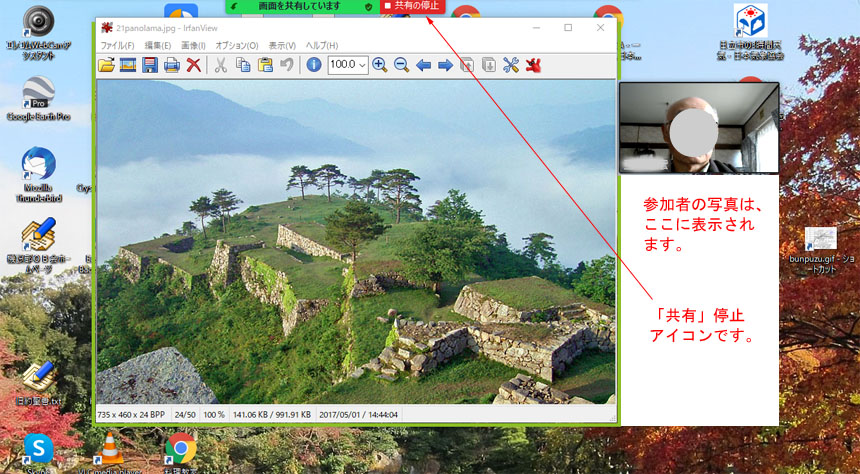Open the bunpuzu.gif shortcut on desktop
The image size is (860, 474).
(x=821, y=250)
